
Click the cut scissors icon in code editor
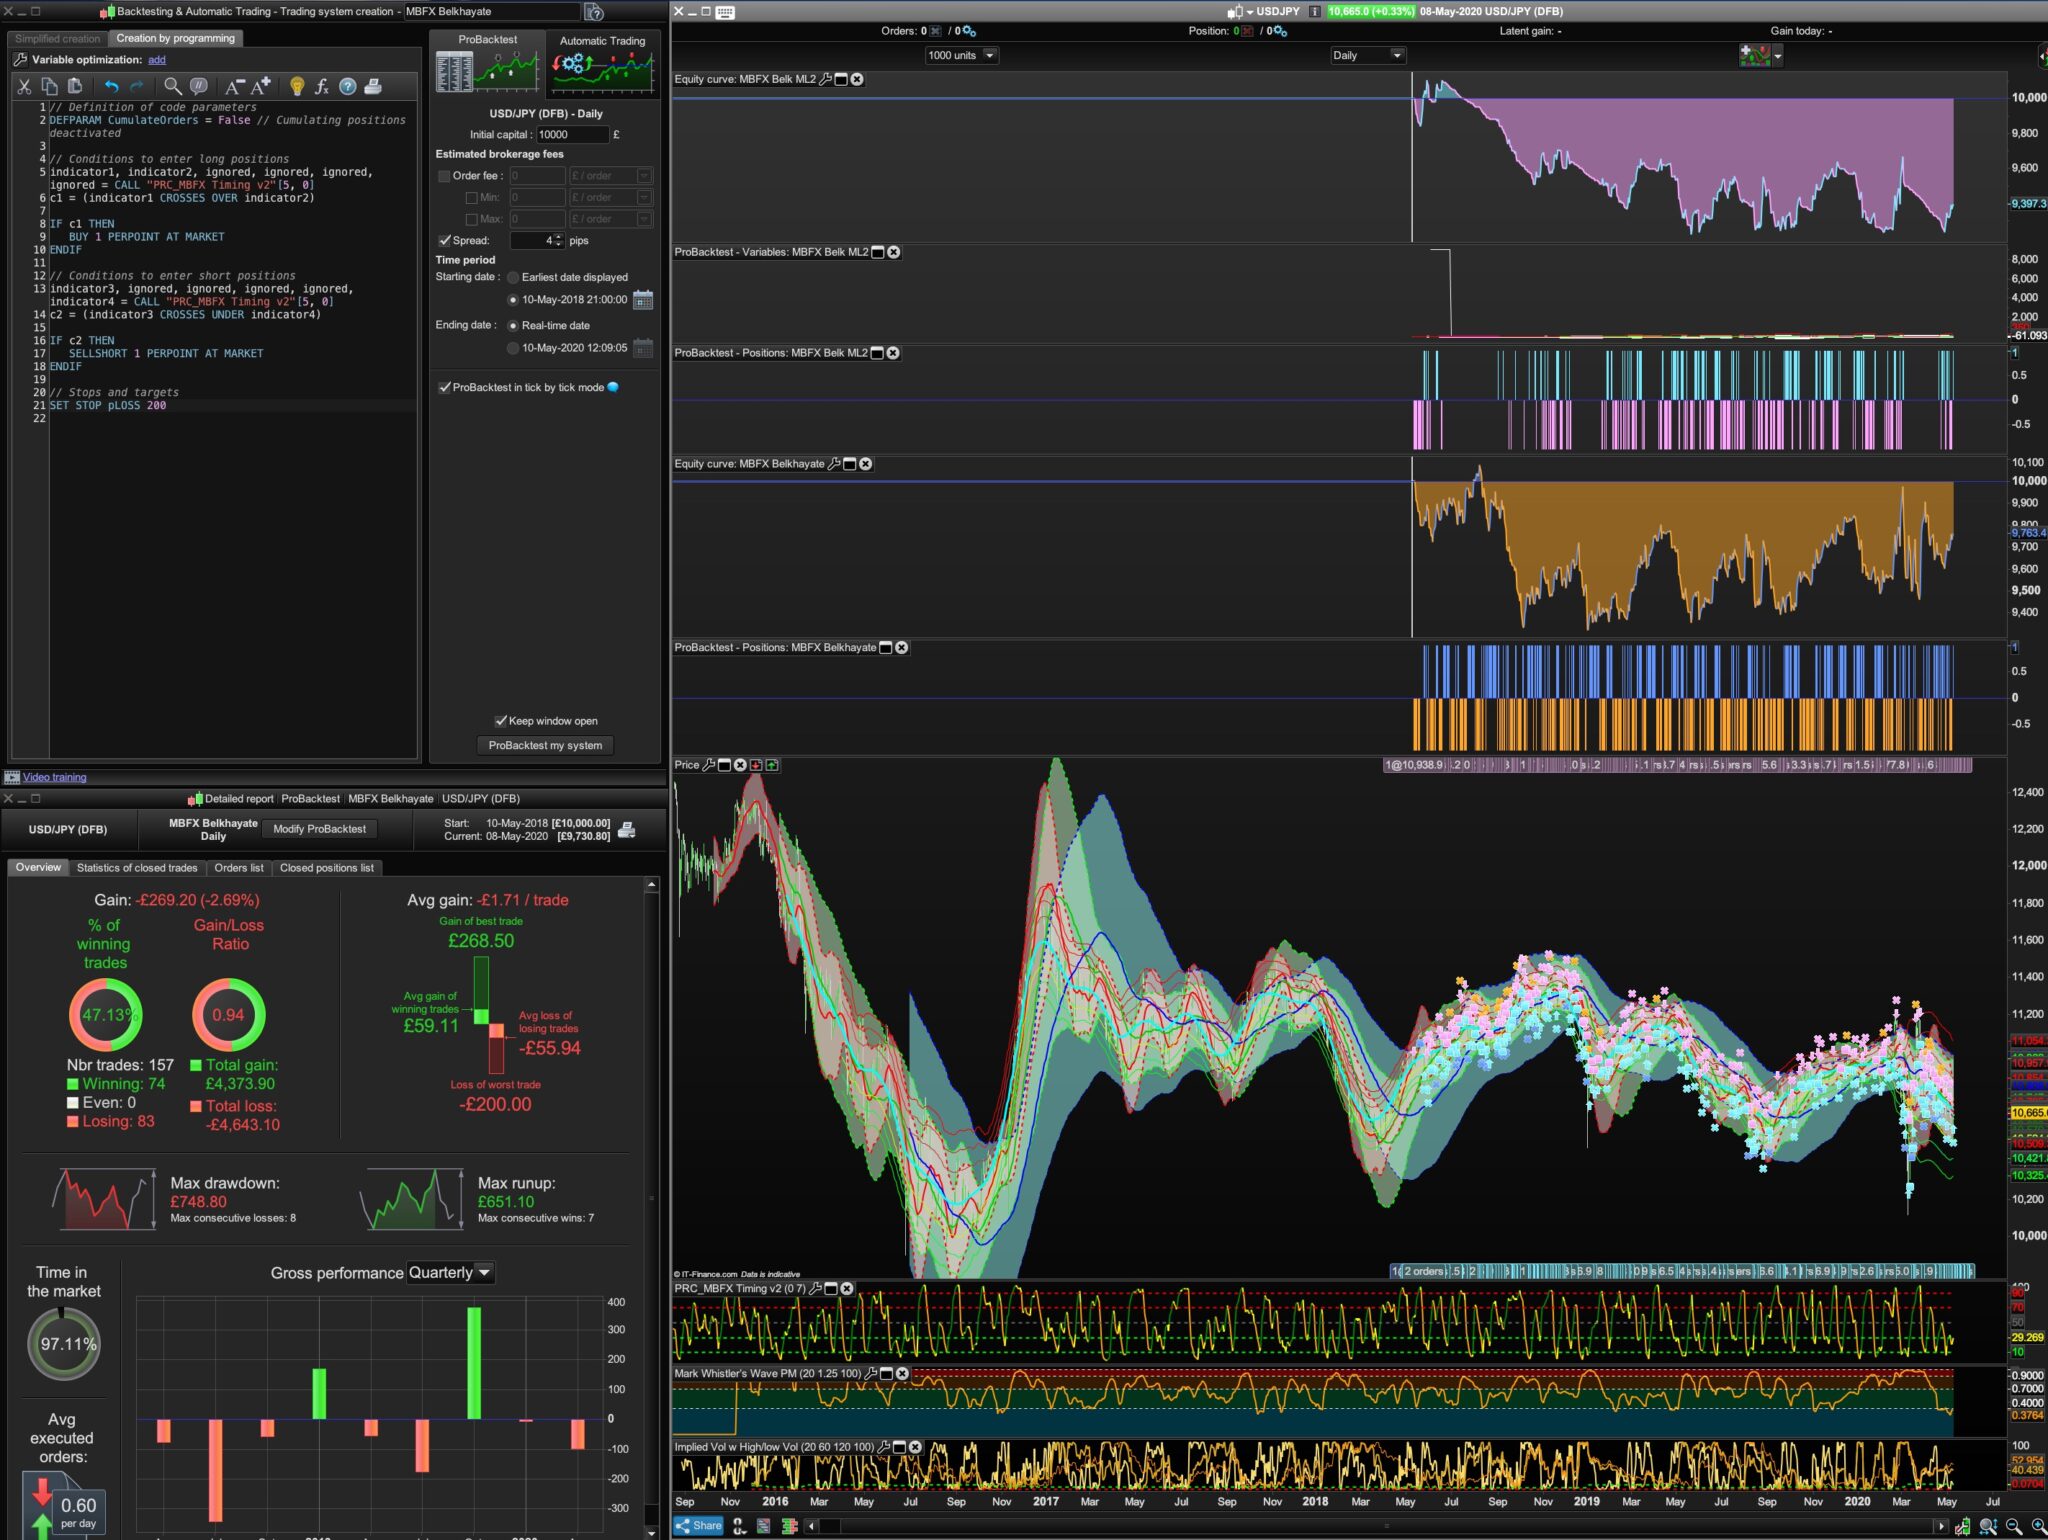coord(24,87)
